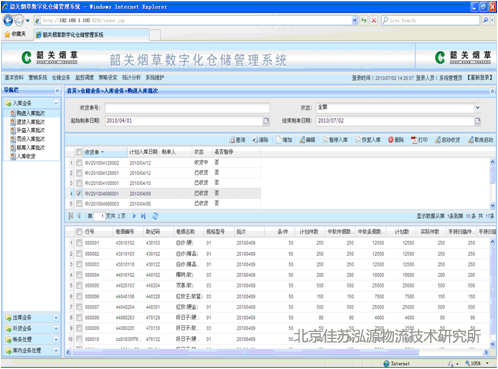498x369 pixels.
Task: Open the end date calendar picker icon
Action: point(478,121)
